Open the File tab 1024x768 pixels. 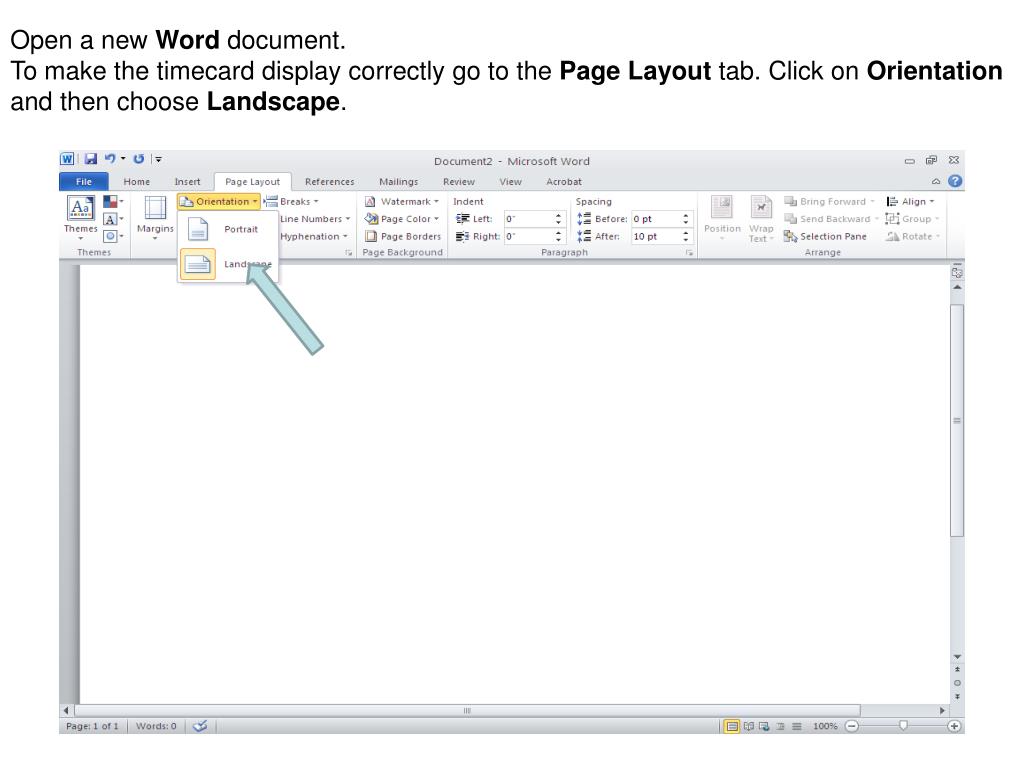pos(84,182)
